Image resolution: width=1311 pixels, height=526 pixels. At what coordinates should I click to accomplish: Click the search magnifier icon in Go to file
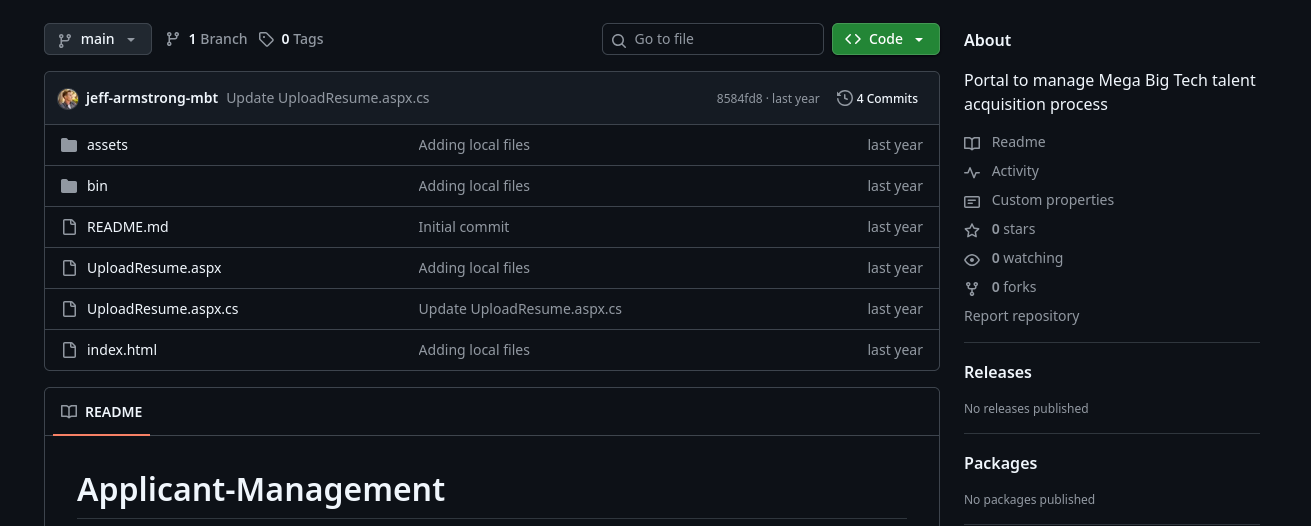coord(620,39)
